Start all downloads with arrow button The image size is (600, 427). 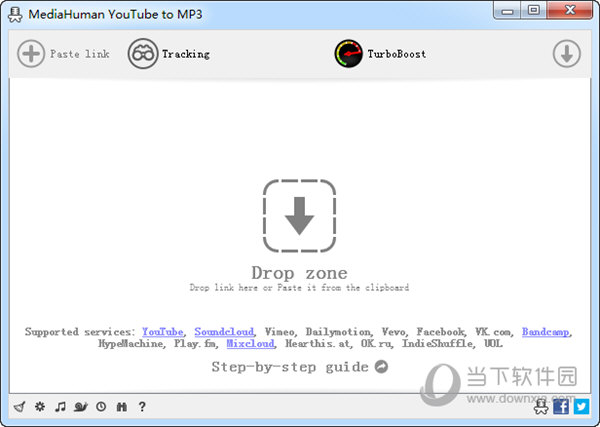tap(566, 54)
